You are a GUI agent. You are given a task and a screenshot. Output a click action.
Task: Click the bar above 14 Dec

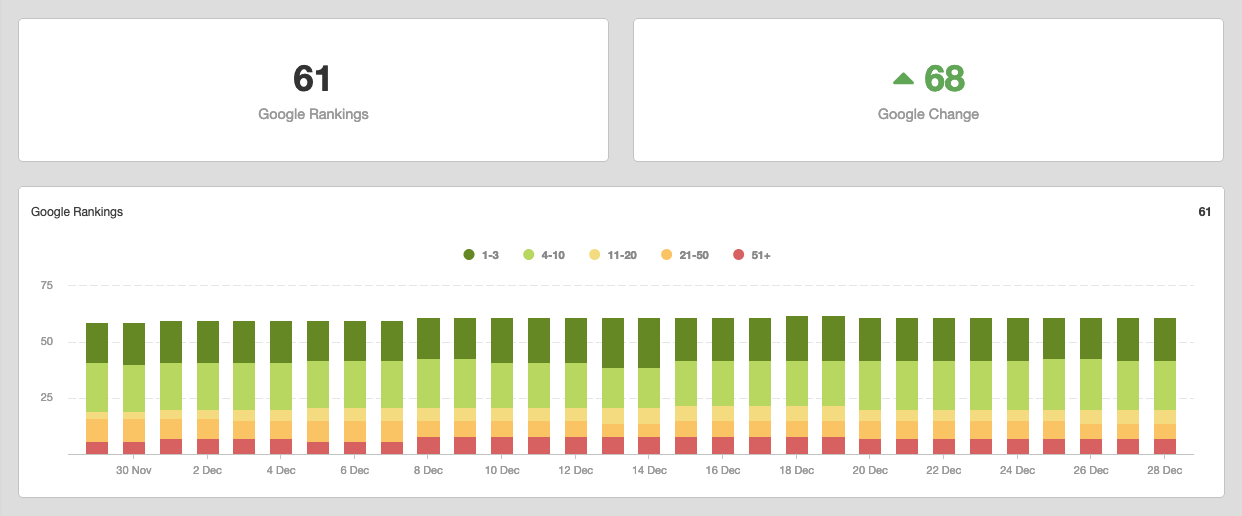coord(650,386)
